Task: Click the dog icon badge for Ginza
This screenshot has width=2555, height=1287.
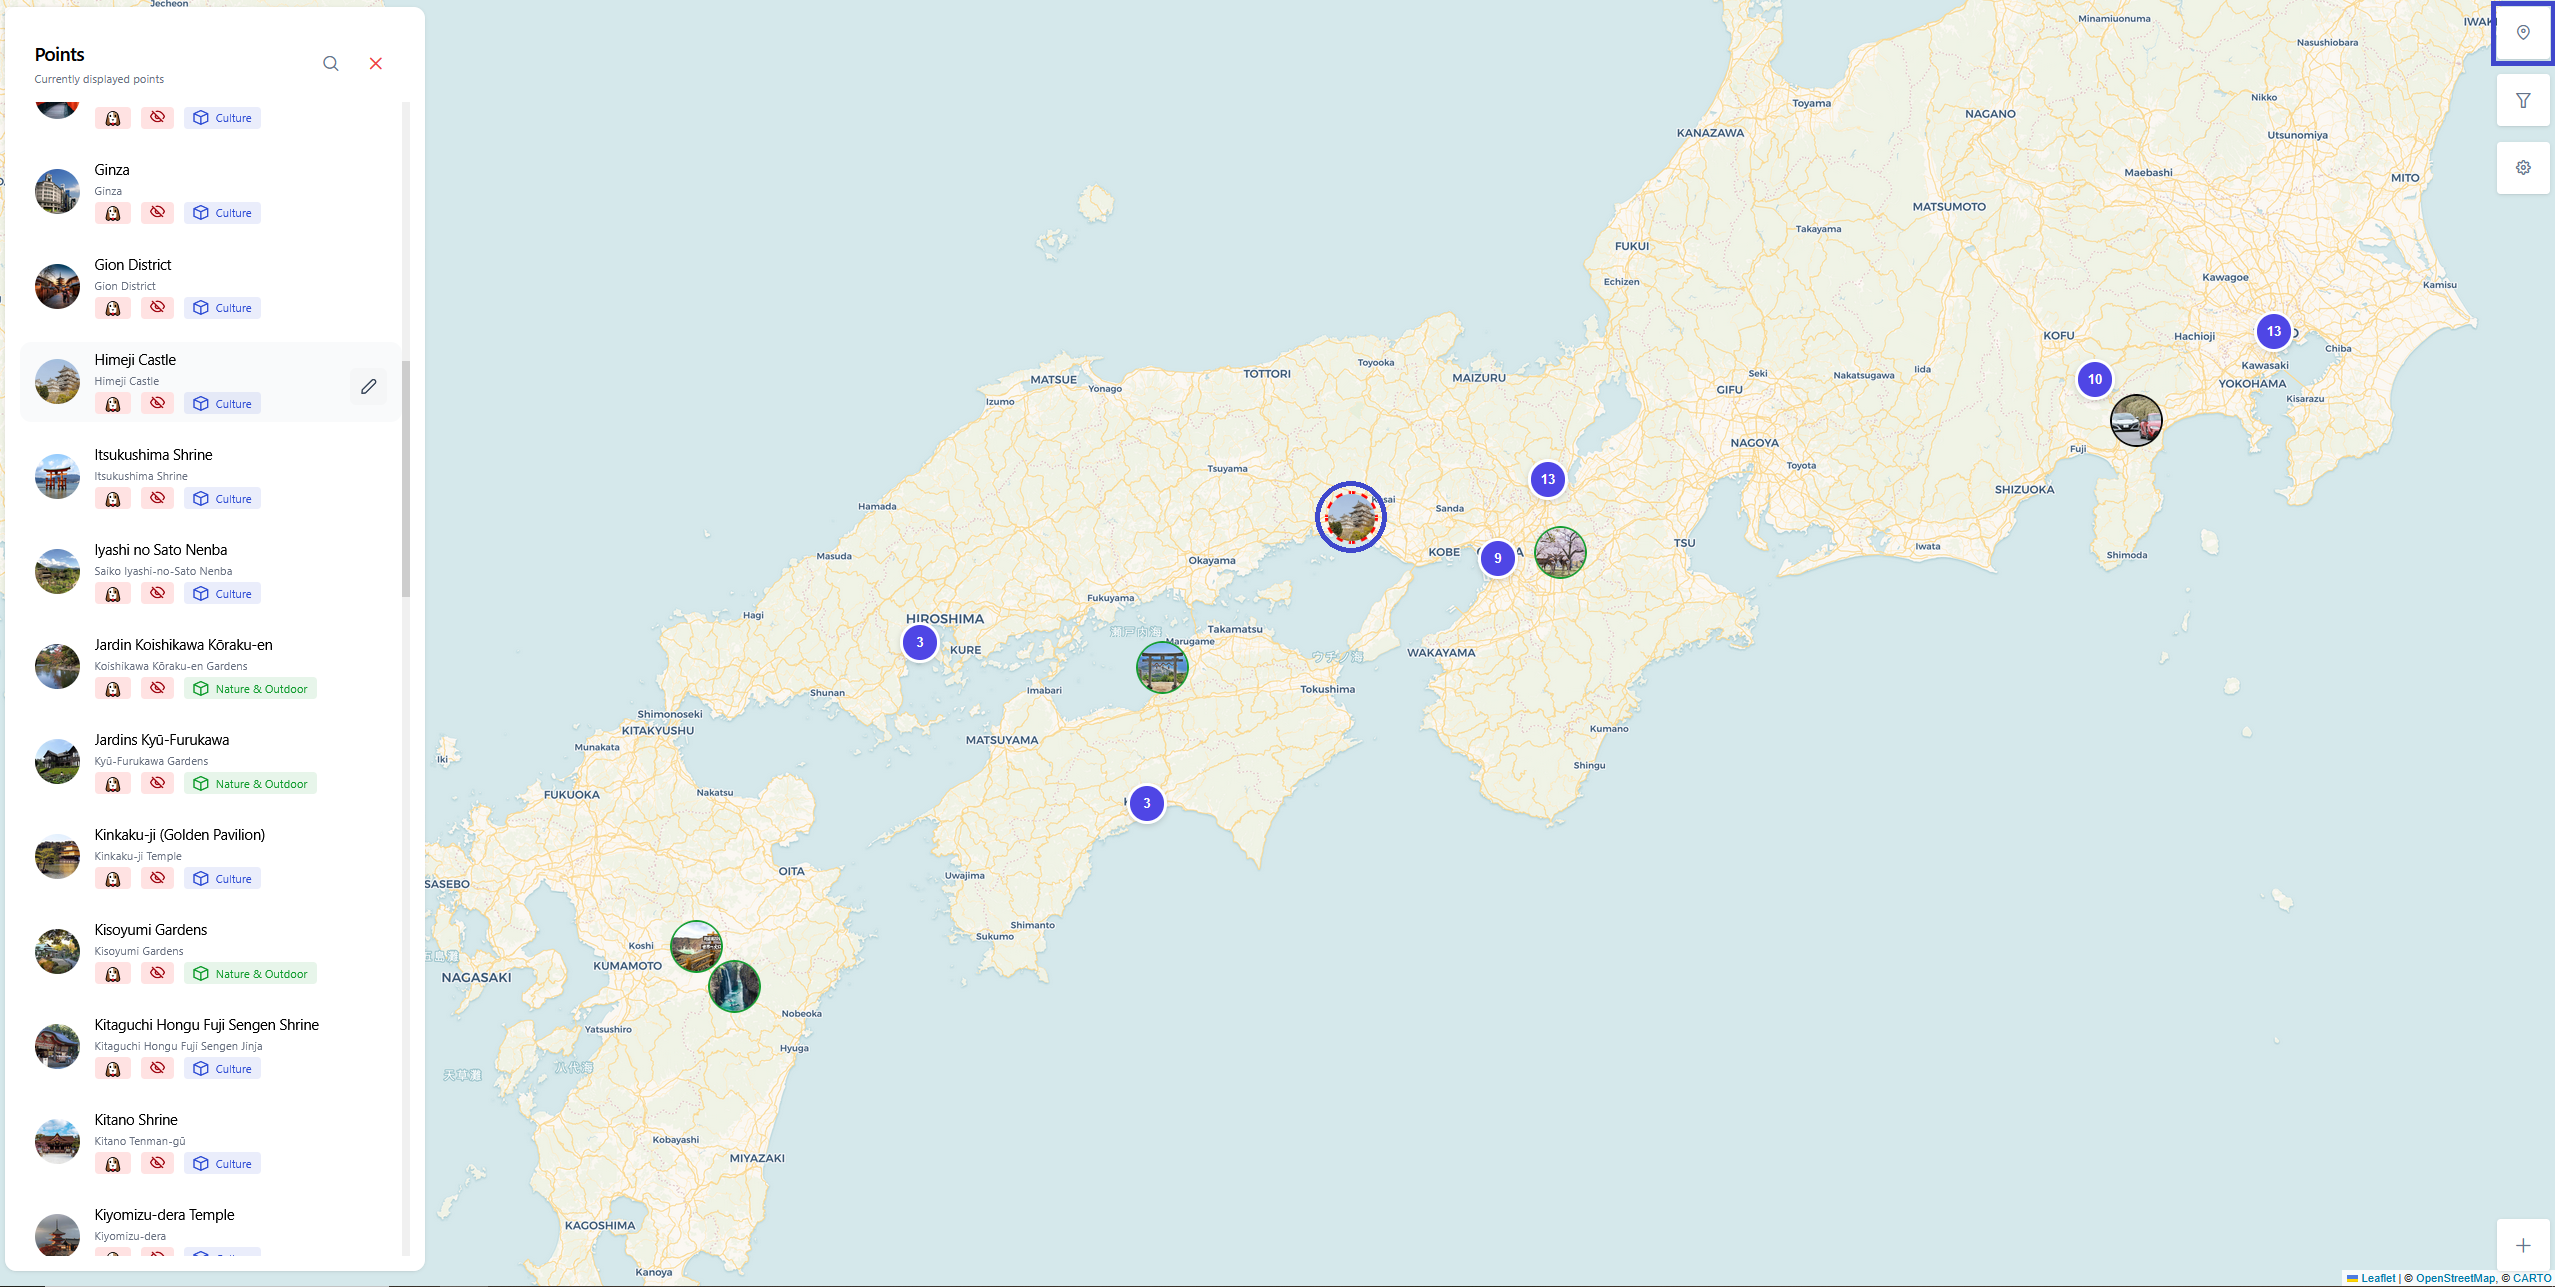Action: point(113,213)
